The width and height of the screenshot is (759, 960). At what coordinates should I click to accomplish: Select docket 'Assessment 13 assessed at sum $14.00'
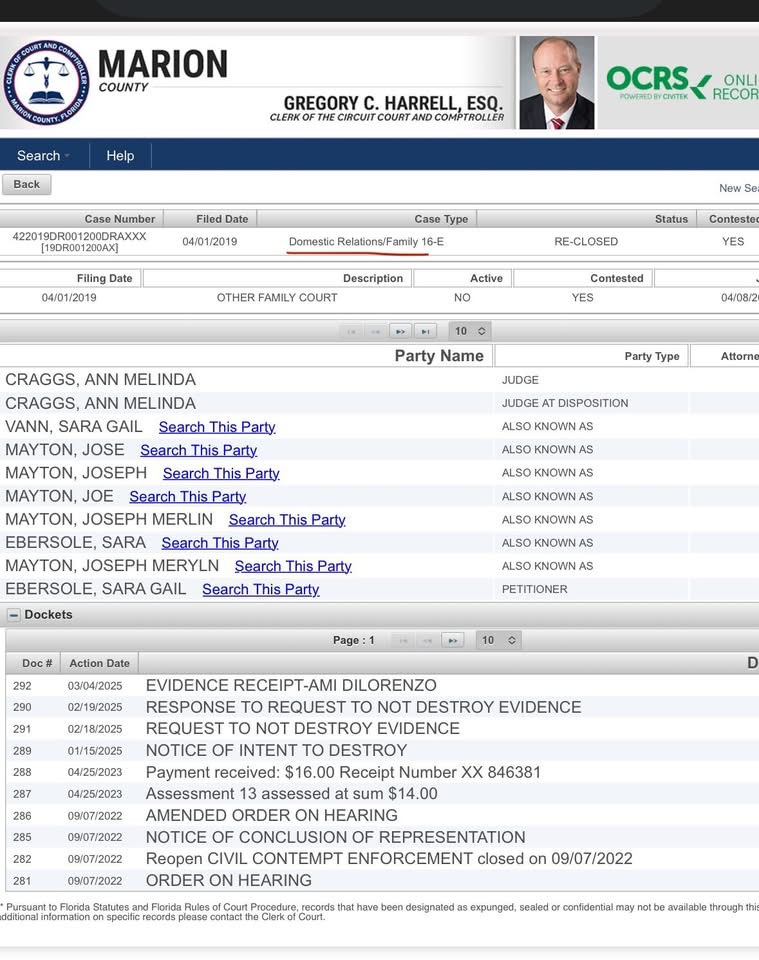291,794
